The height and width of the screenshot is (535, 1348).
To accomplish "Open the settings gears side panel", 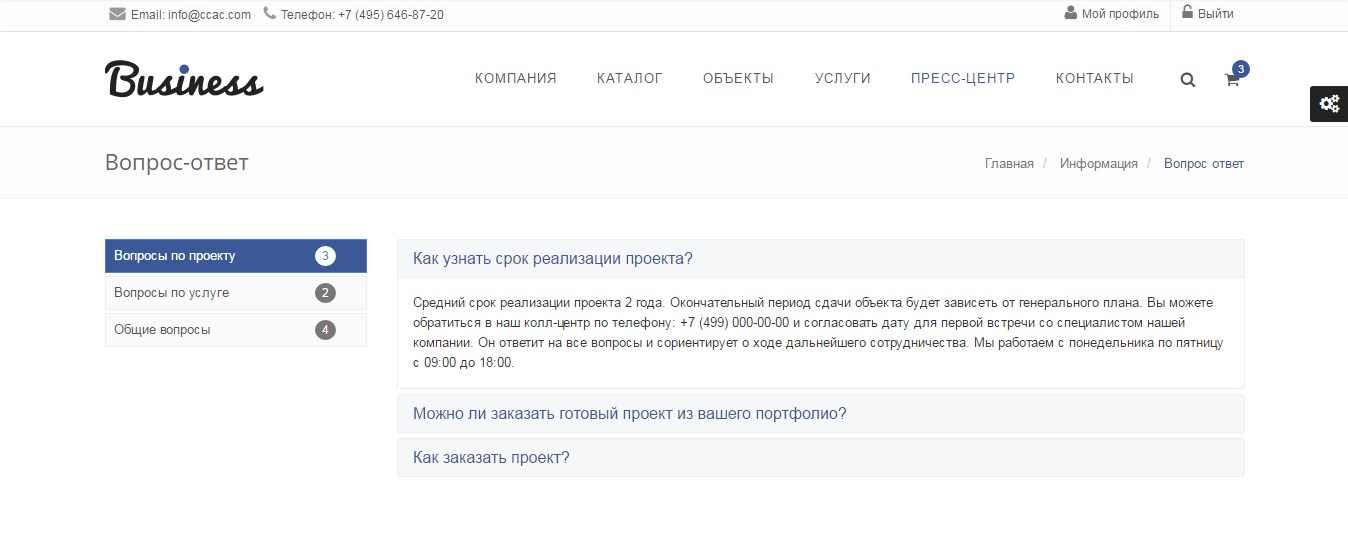I will (x=1329, y=104).
